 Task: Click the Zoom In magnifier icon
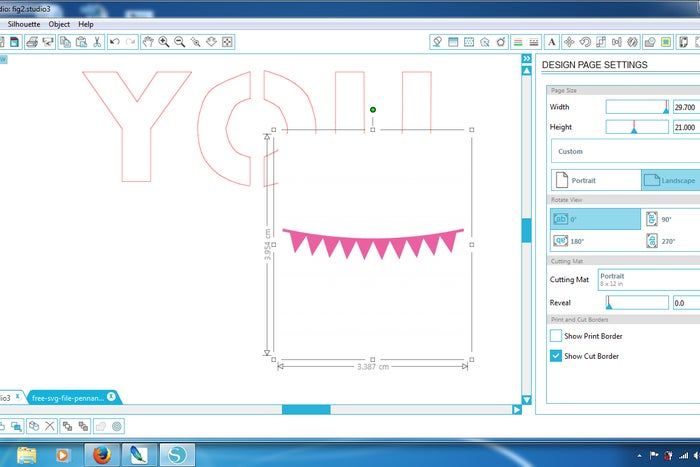[x=163, y=42]
